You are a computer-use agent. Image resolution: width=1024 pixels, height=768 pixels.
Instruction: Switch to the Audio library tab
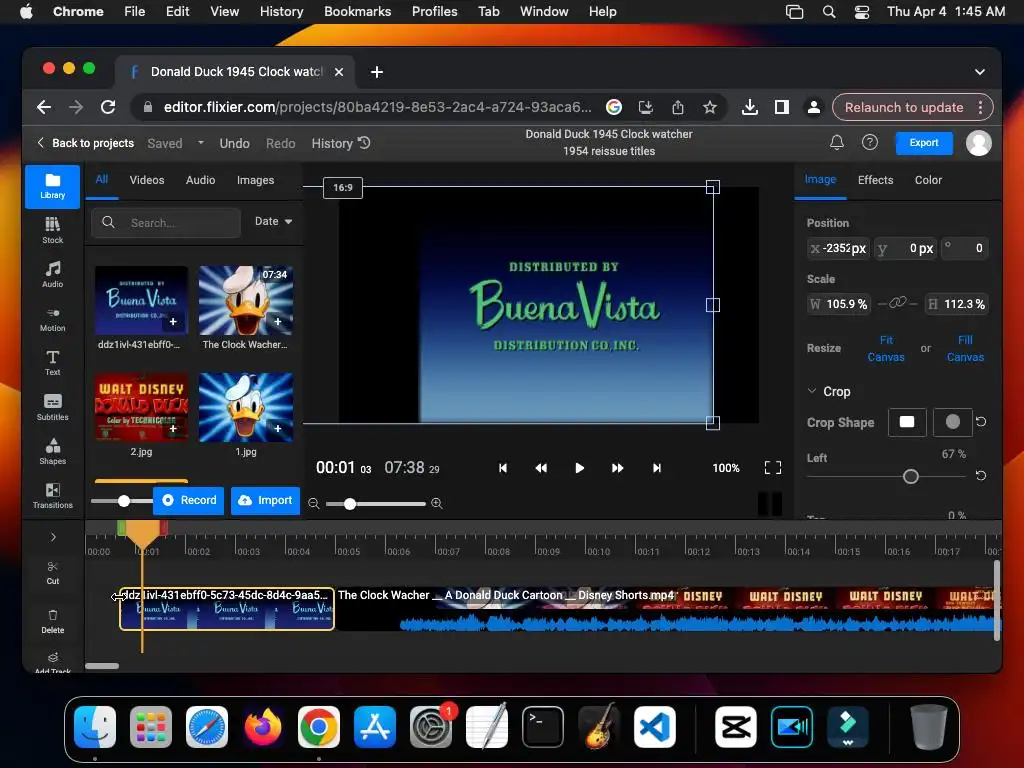200,180
